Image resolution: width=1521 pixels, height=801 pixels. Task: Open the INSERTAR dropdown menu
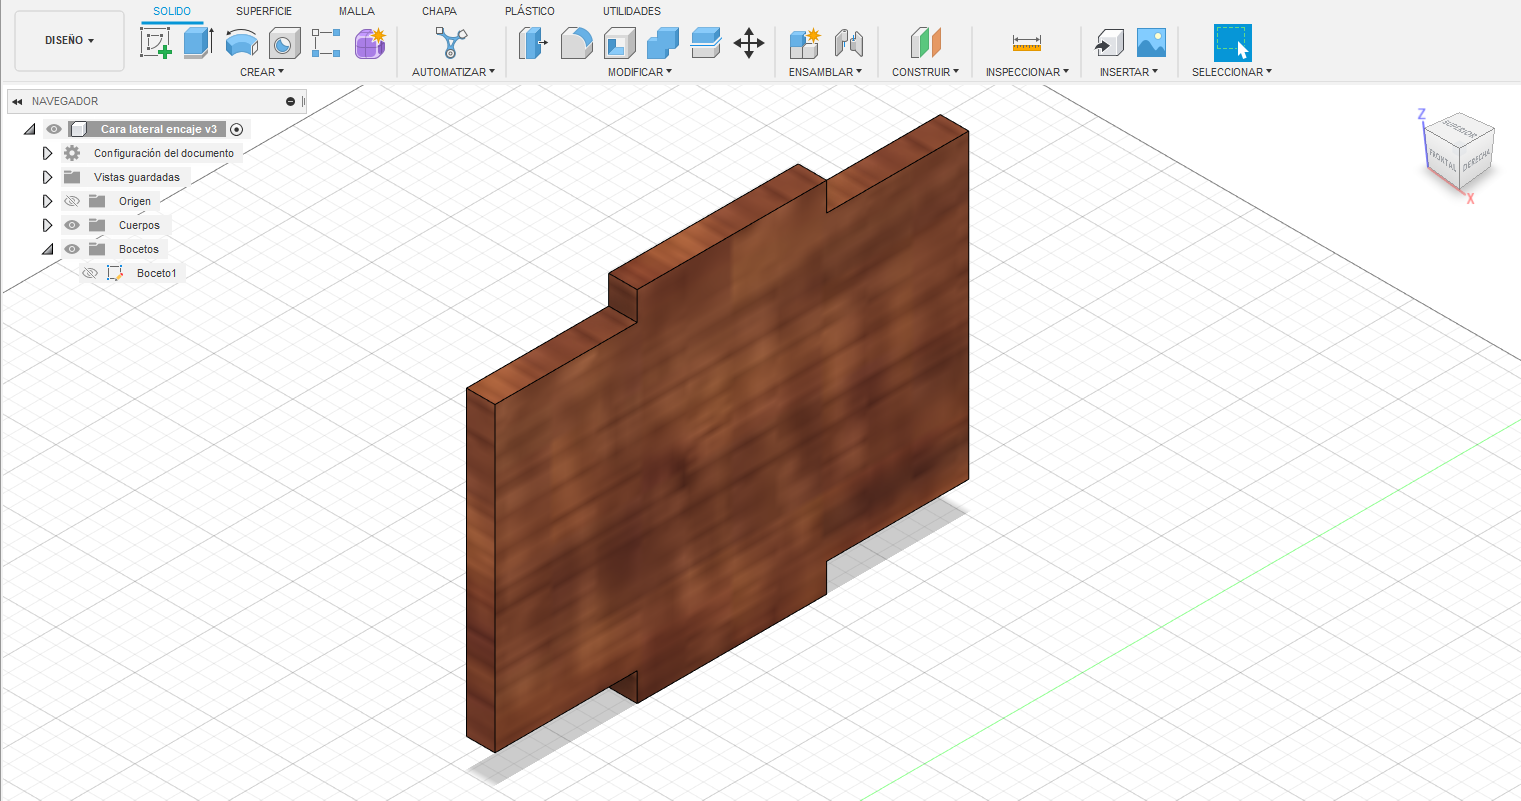pyautogui.click(x=1129, y=72)
